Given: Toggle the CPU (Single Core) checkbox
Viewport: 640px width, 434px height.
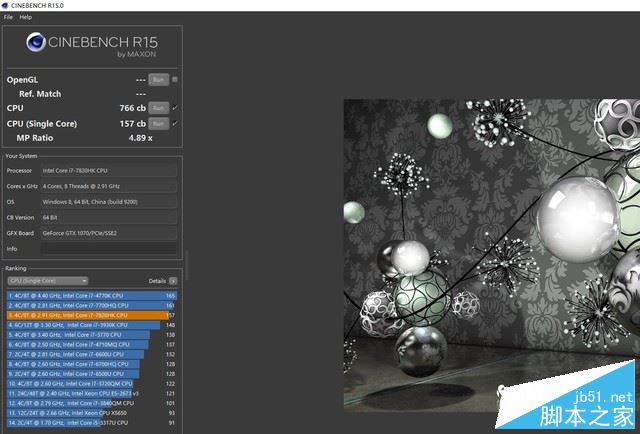Looking at the screenshot, I should tap(175, 123).
